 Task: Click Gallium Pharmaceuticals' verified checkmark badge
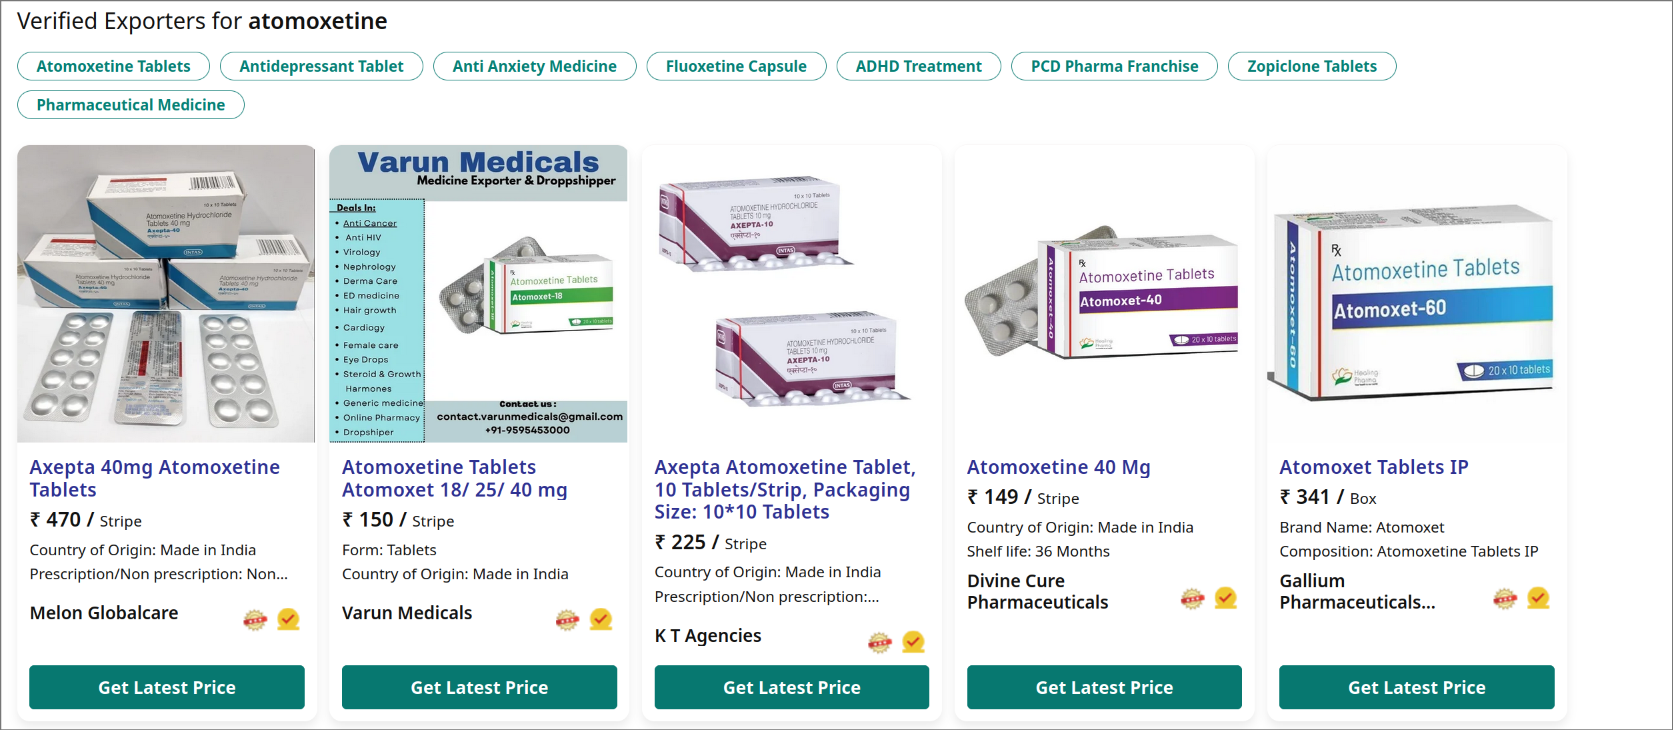tap(1538, 598)
